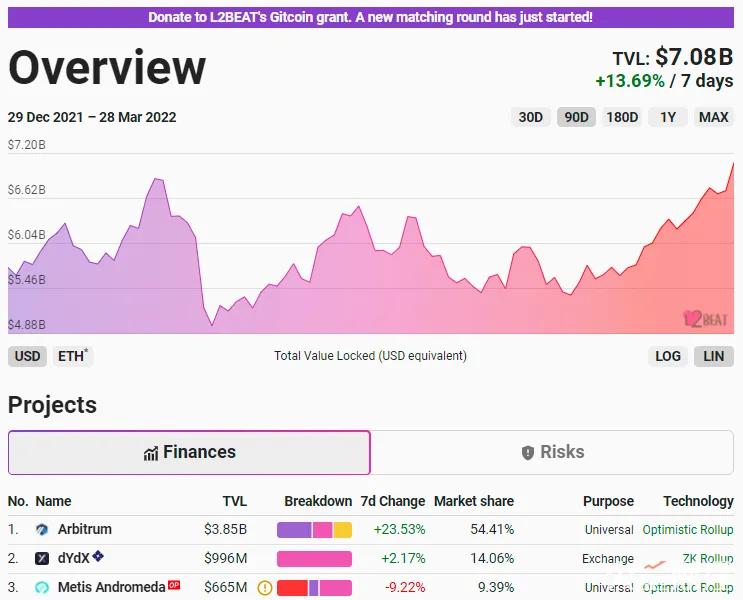Click the chart icon on the Finances tab
The height and width of the screenshot is (600, 743).
pyautogui.click(x=151, y=453)
